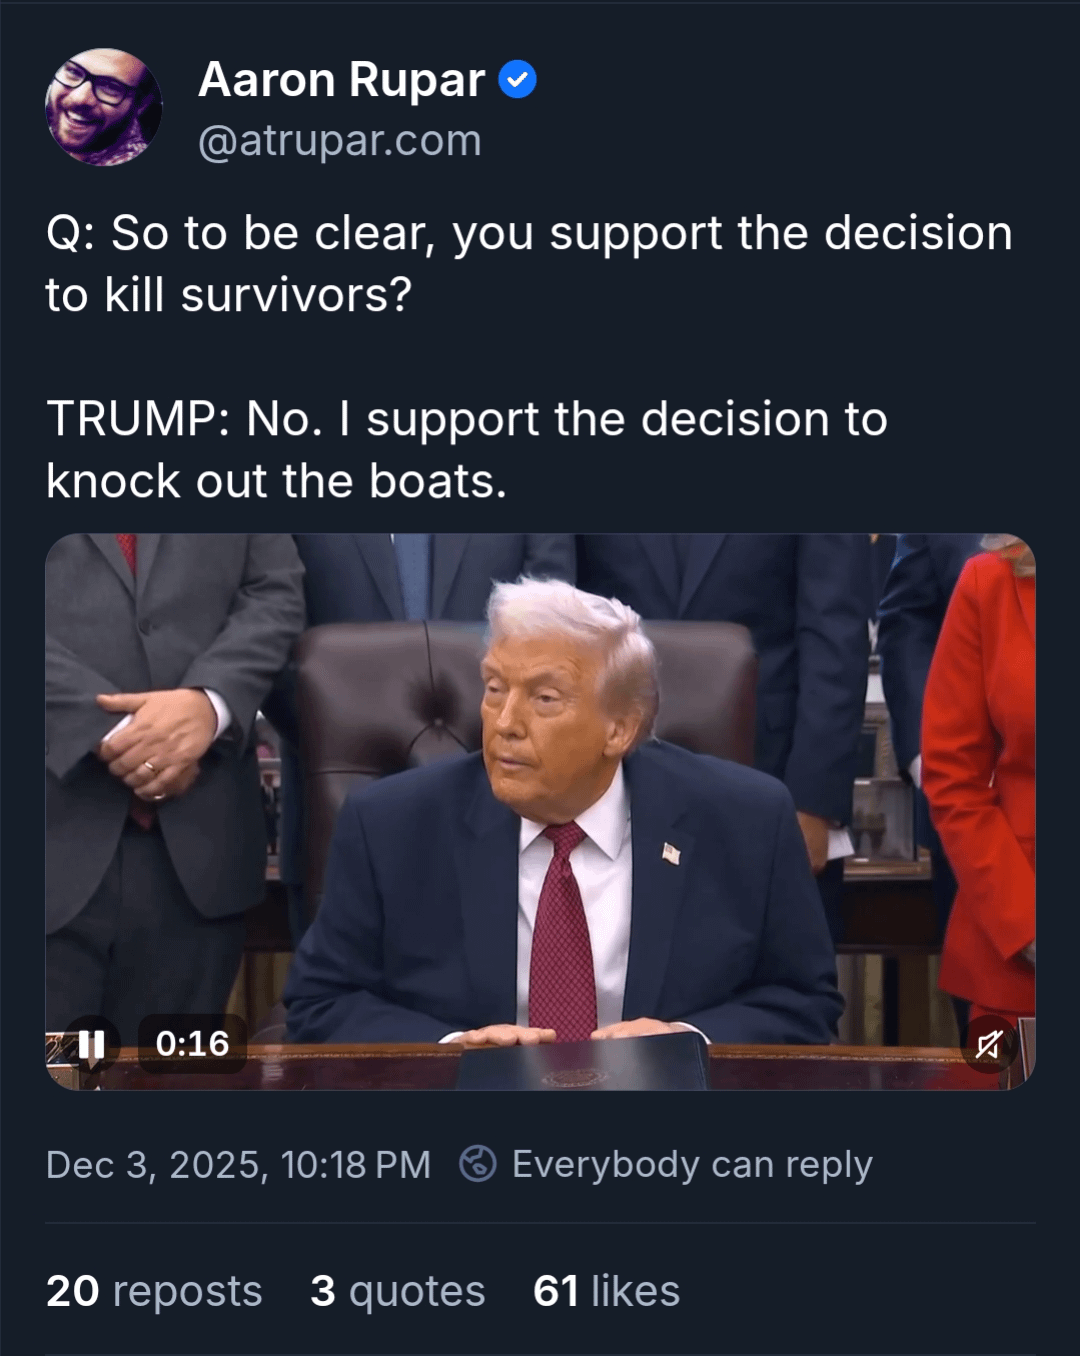Open Aaron Rupar's profile avatar
This screenshot has width=1080, height=1356.
(103, 107)
